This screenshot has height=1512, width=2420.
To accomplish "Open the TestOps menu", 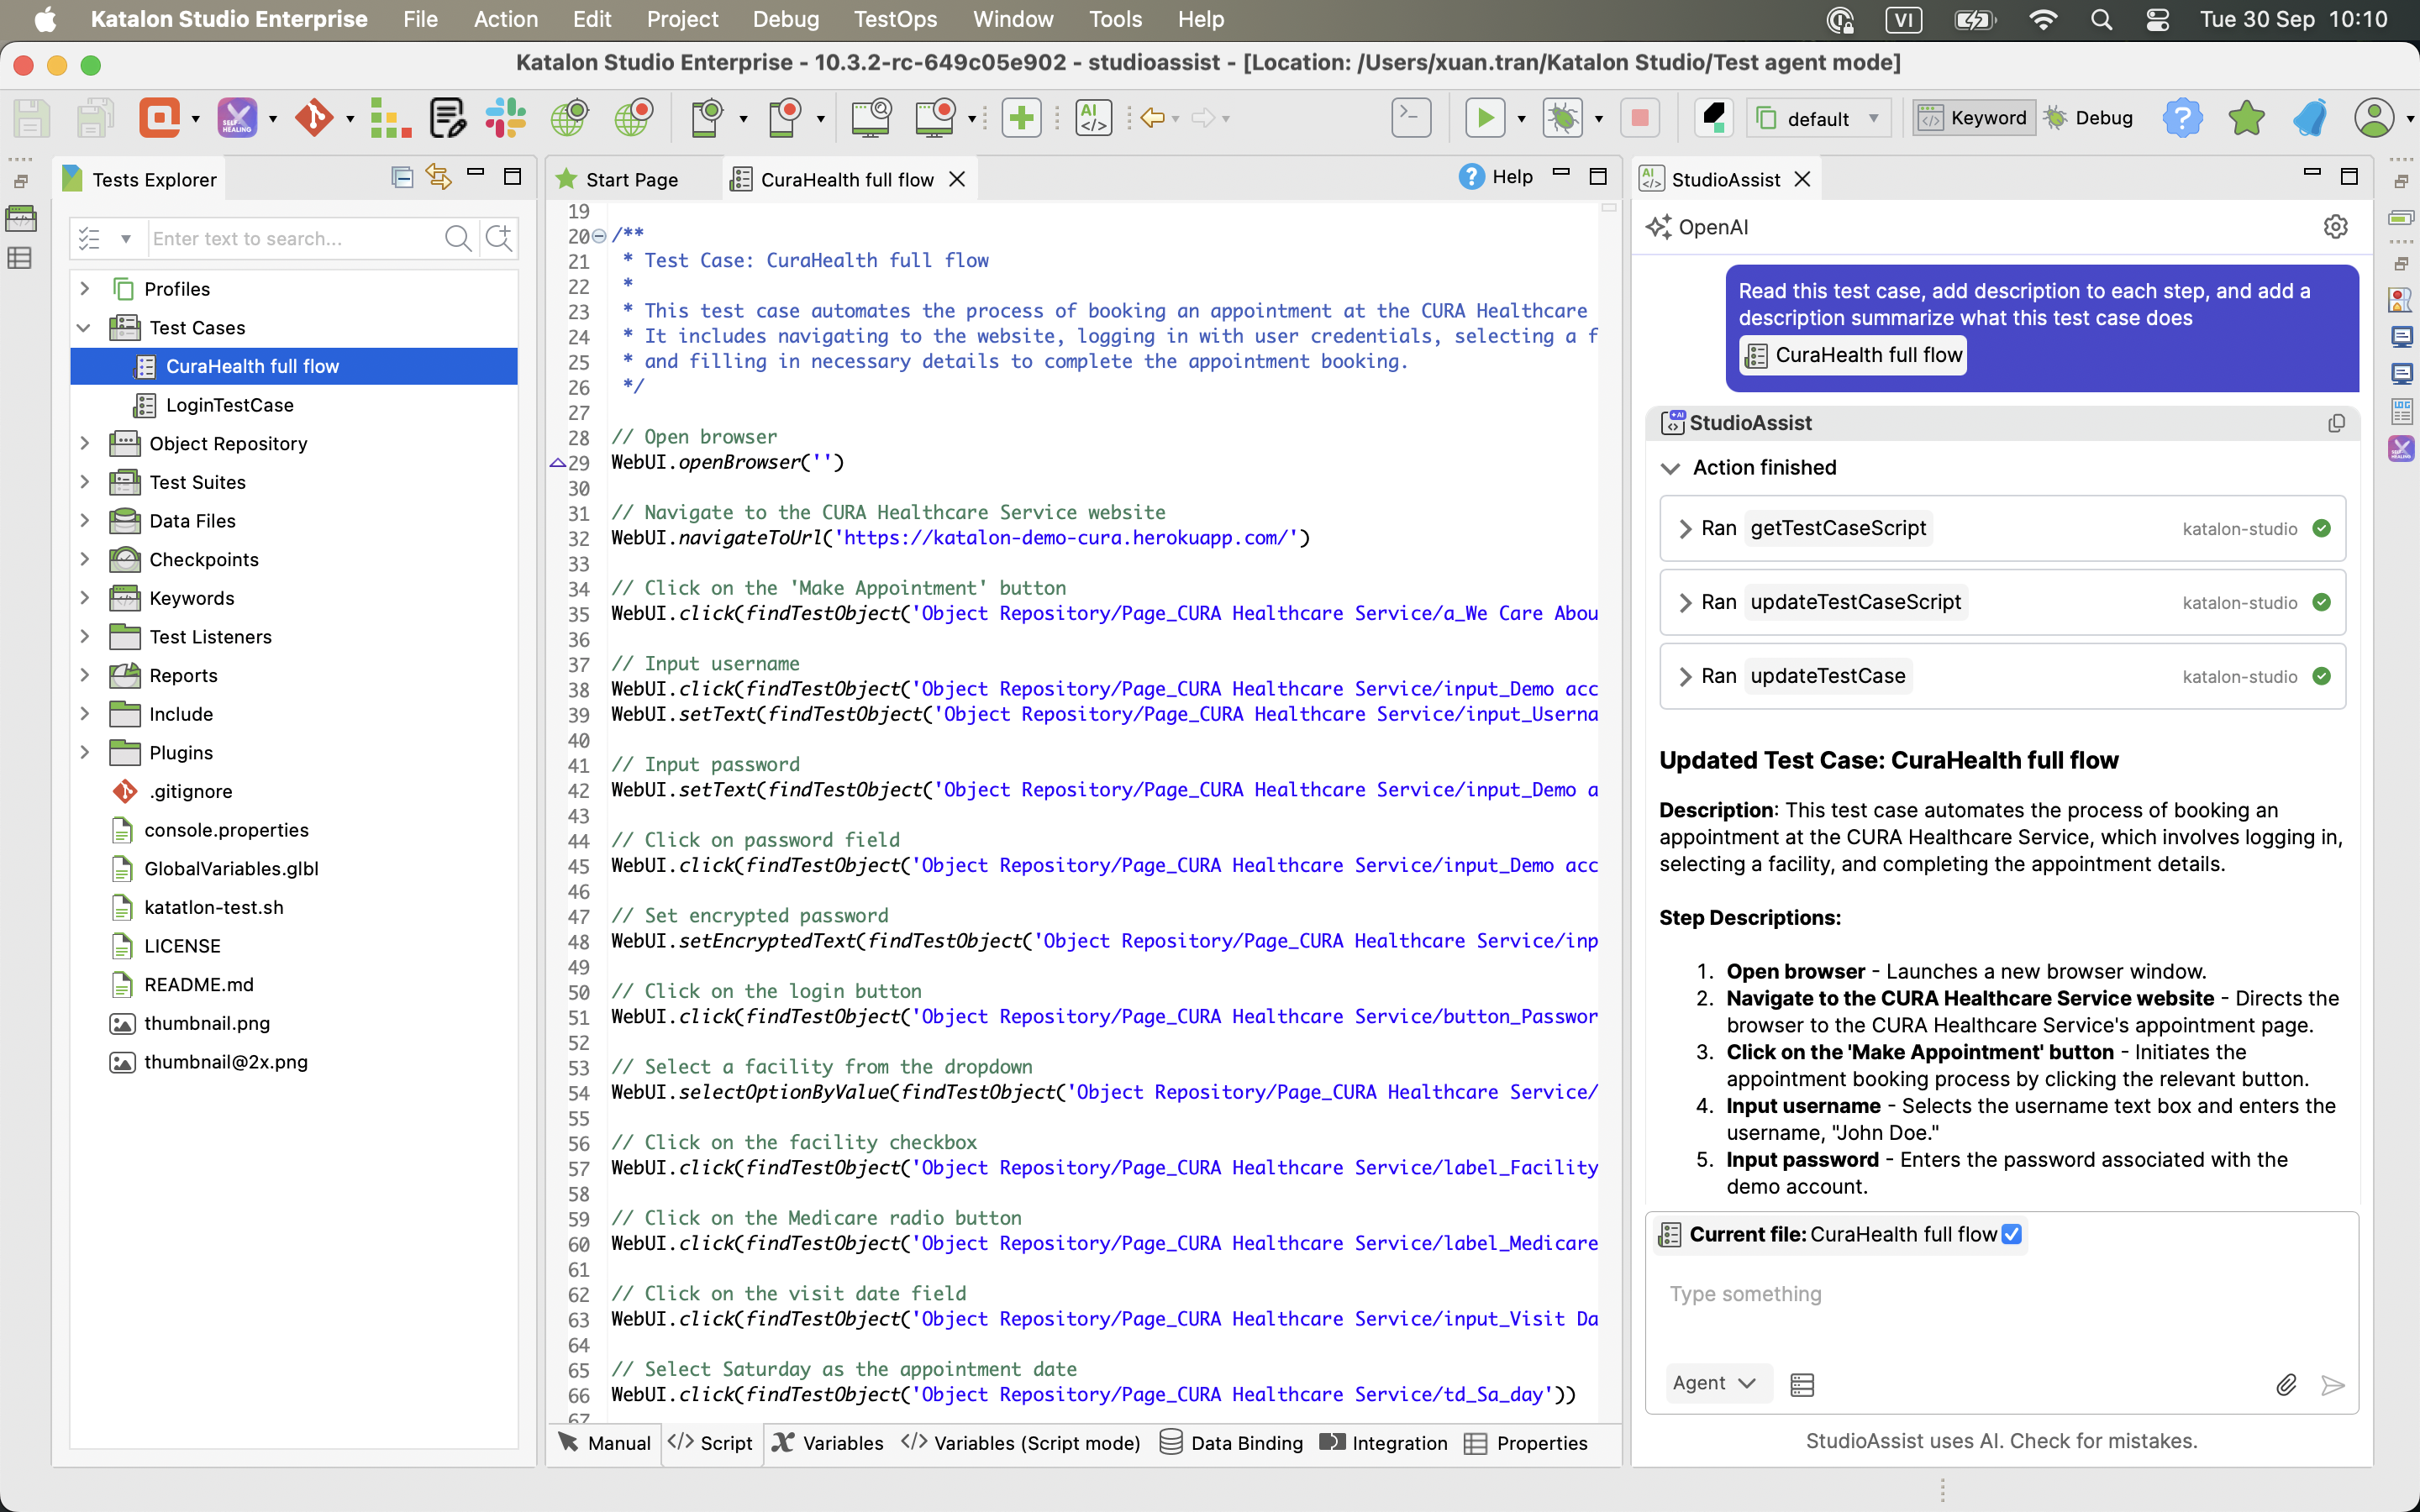I will pos(895,19).
